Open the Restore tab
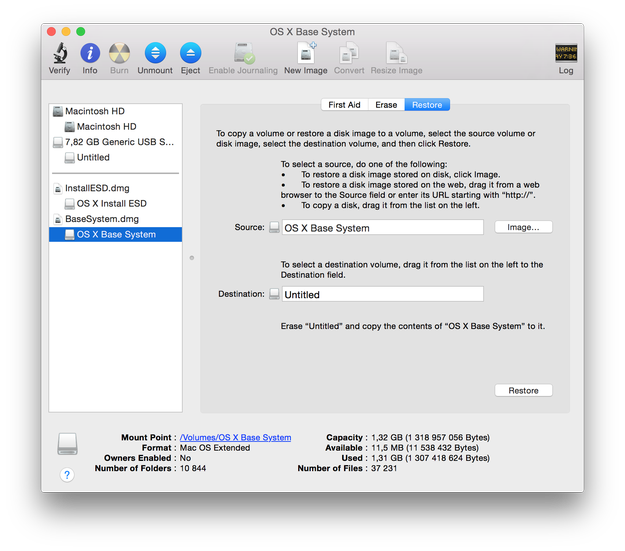Screen dimensions: 625x551 [427, 105]
